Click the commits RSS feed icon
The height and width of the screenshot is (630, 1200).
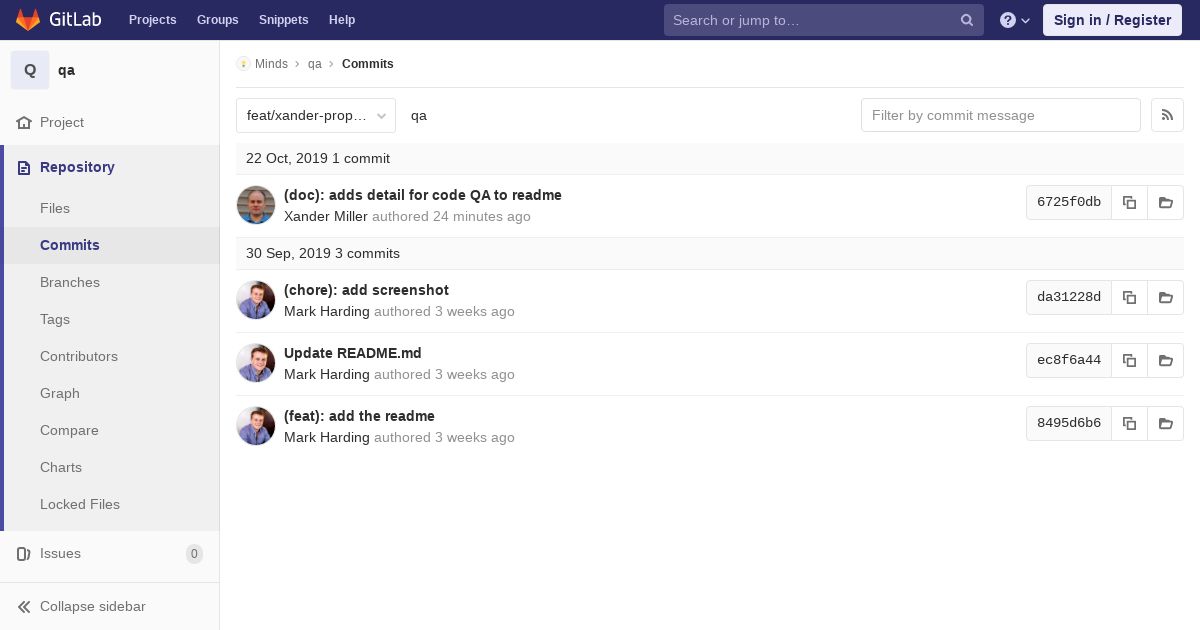tap(1167, 115)
